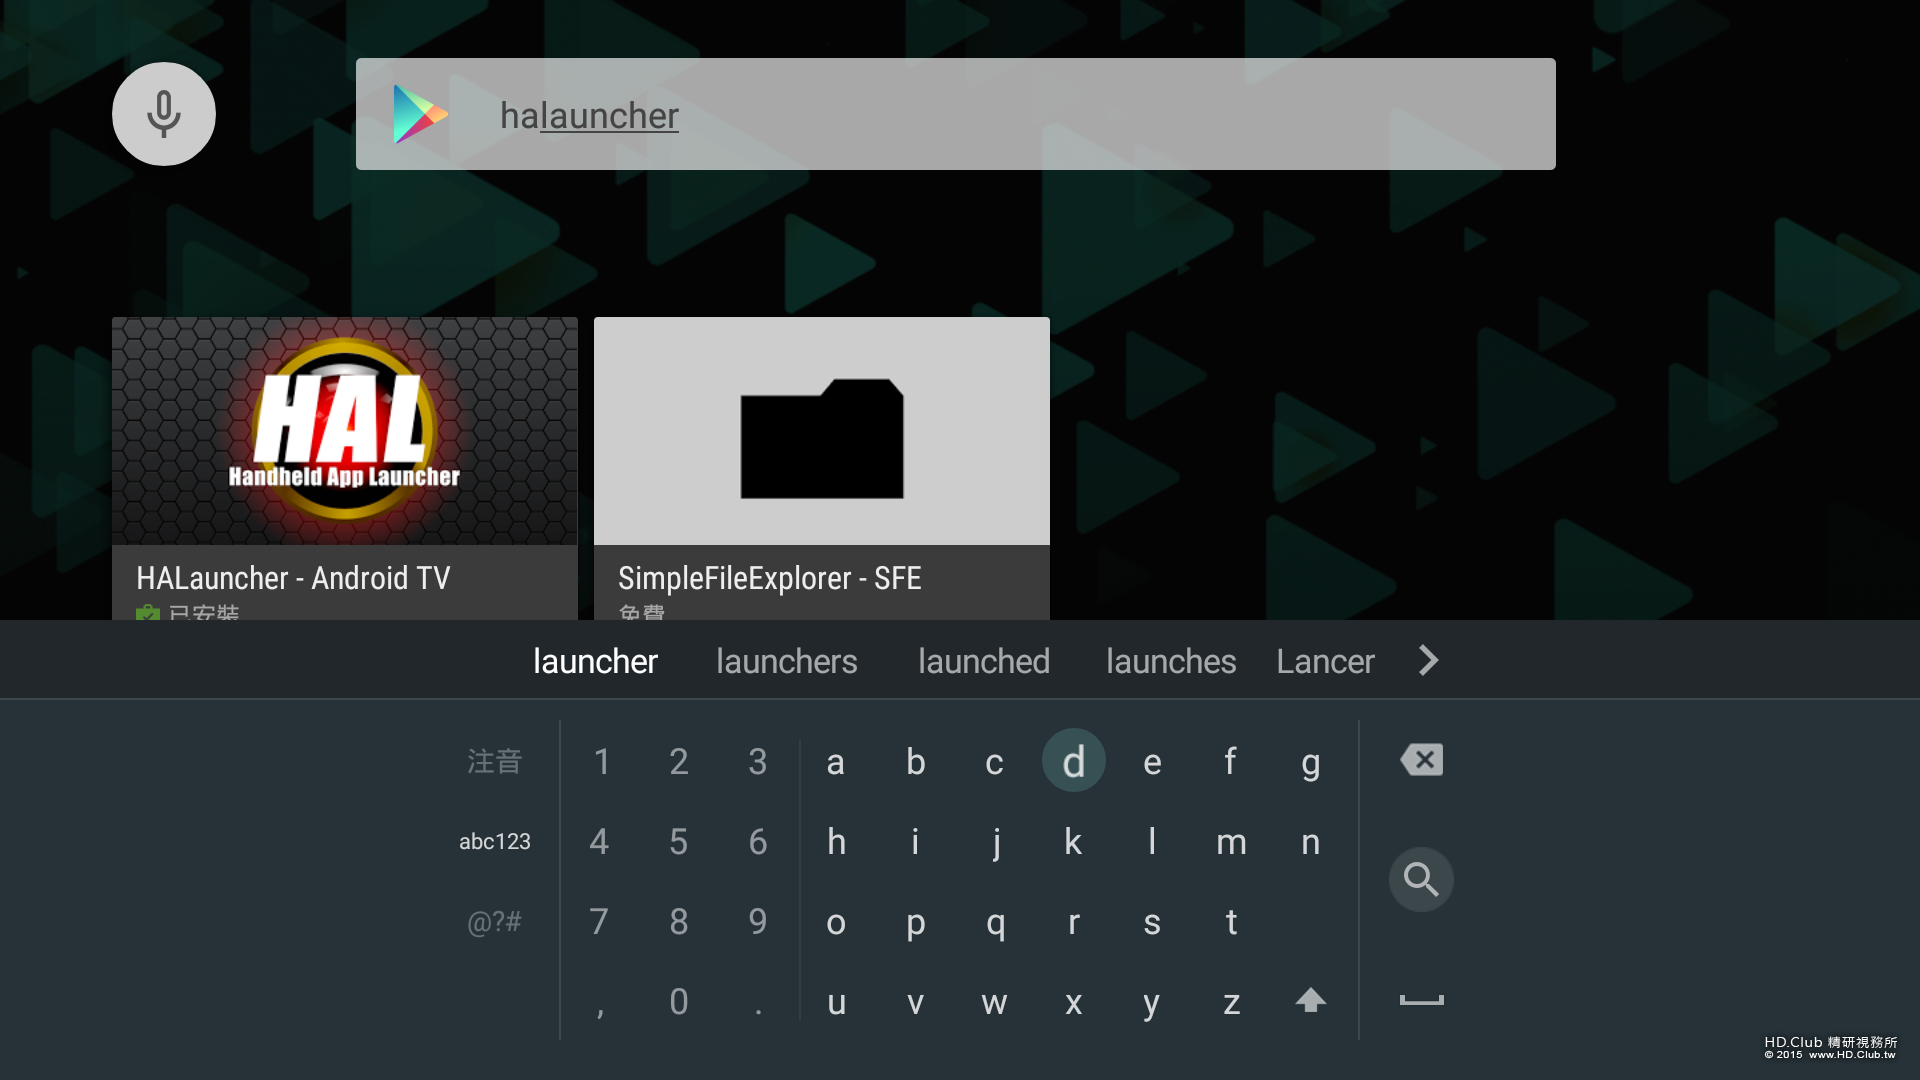Activate the microphone voice search button
The height and width of the screenshot is (1080, 1920).
(164, 114)
